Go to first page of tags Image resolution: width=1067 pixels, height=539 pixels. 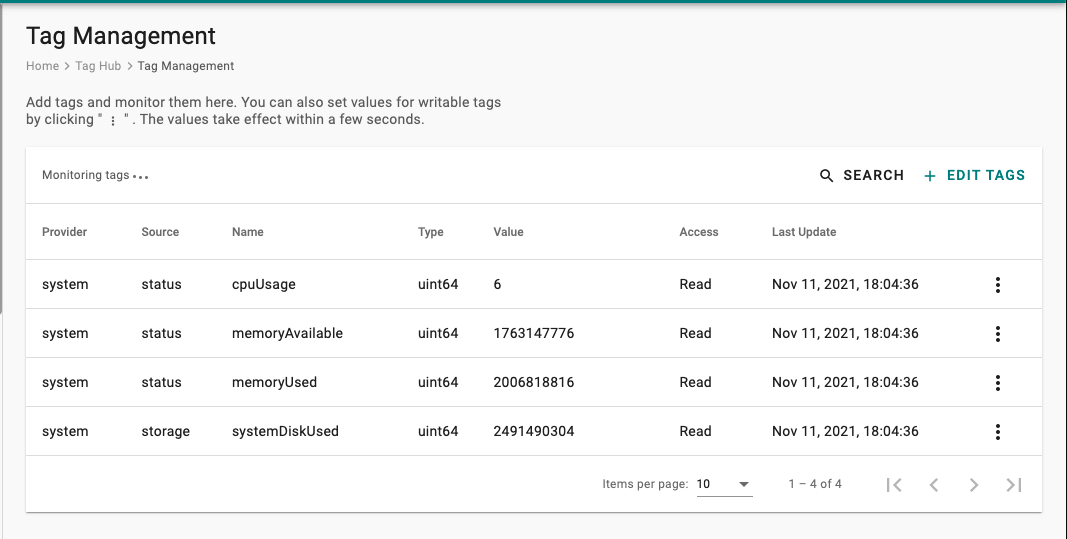click(894, 485)
